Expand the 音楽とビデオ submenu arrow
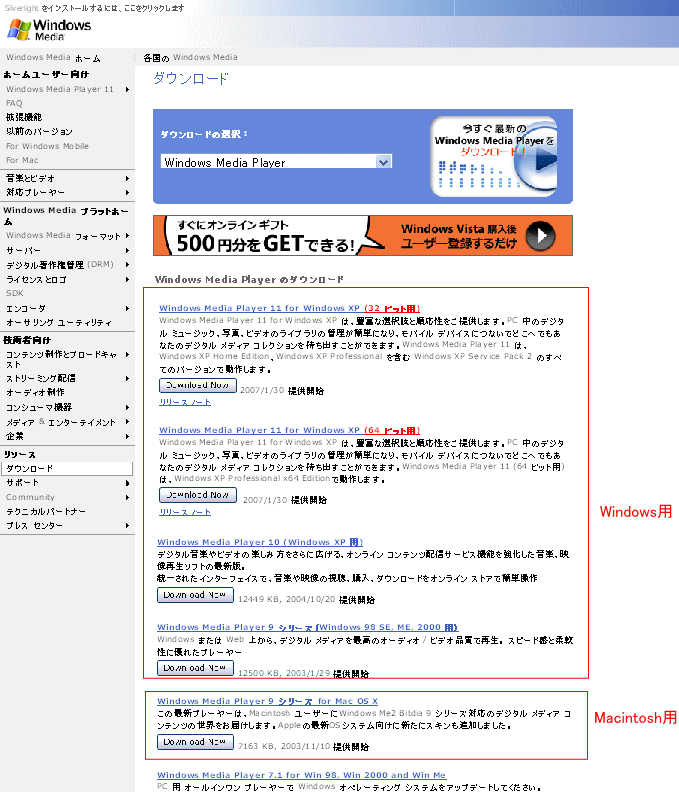This screenshot has width=679, height=792. coord(127,178)
